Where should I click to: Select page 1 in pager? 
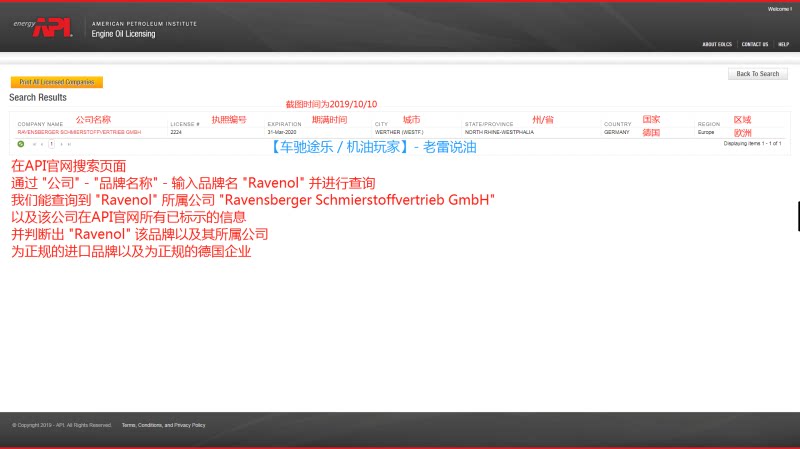click(52, 144)
